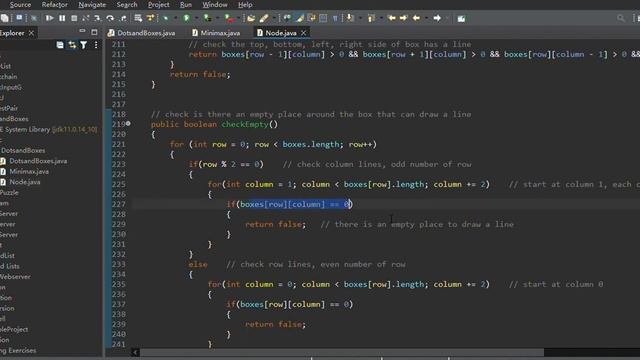This screenshot has height=360, width=640.
Task: Click the Next Edit Location icon
Action: point(403,18)
